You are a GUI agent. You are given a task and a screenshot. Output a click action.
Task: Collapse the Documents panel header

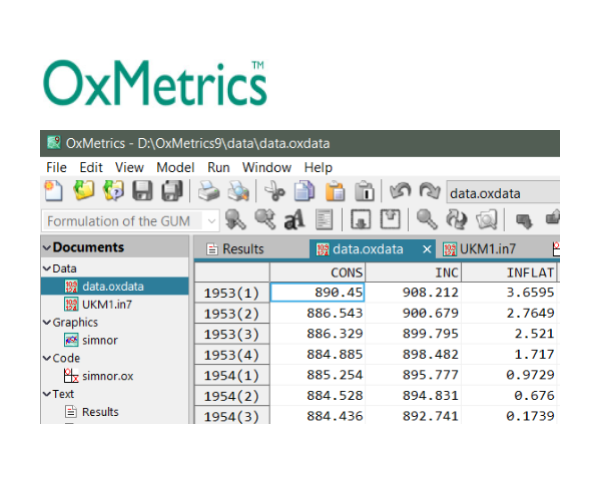(47, 248)
